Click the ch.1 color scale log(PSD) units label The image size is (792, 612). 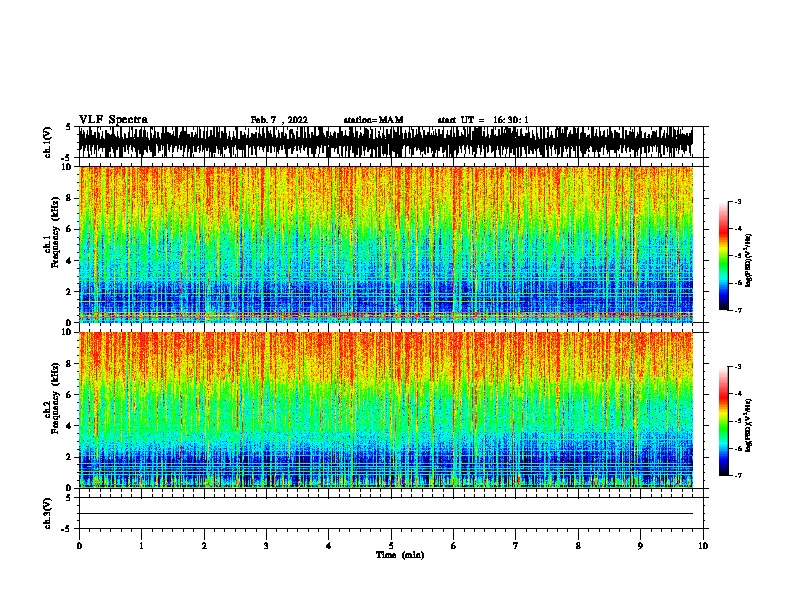point(748,260)
